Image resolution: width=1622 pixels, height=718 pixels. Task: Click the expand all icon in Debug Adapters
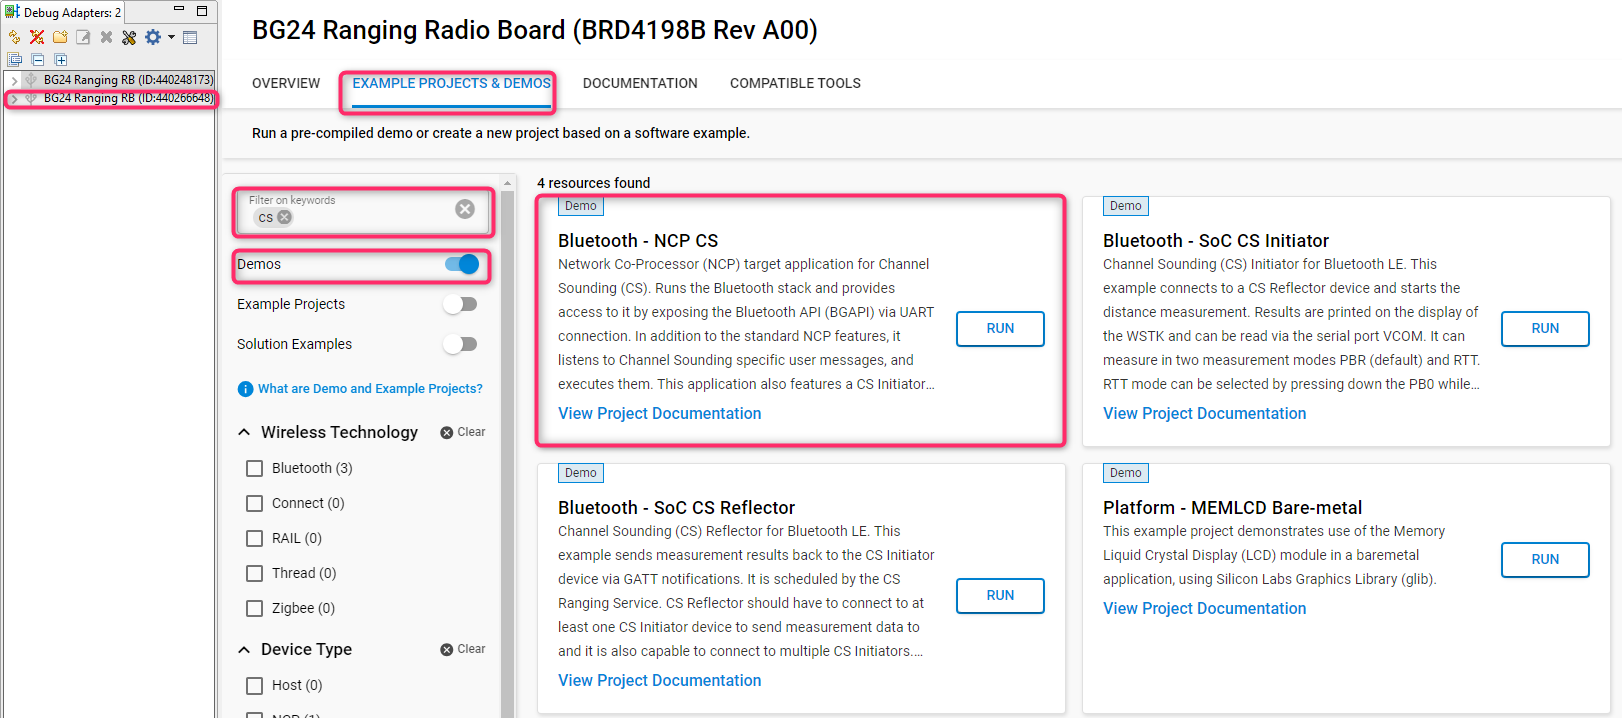60,60
